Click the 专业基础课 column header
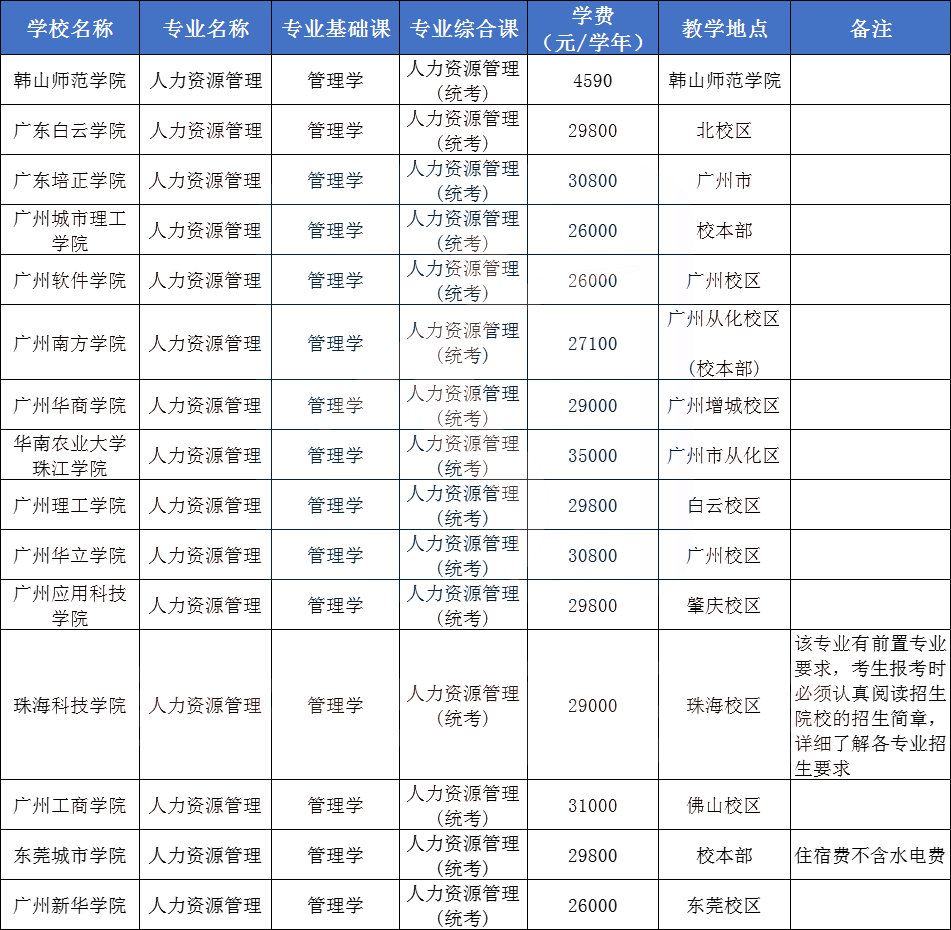 point(336,29)
